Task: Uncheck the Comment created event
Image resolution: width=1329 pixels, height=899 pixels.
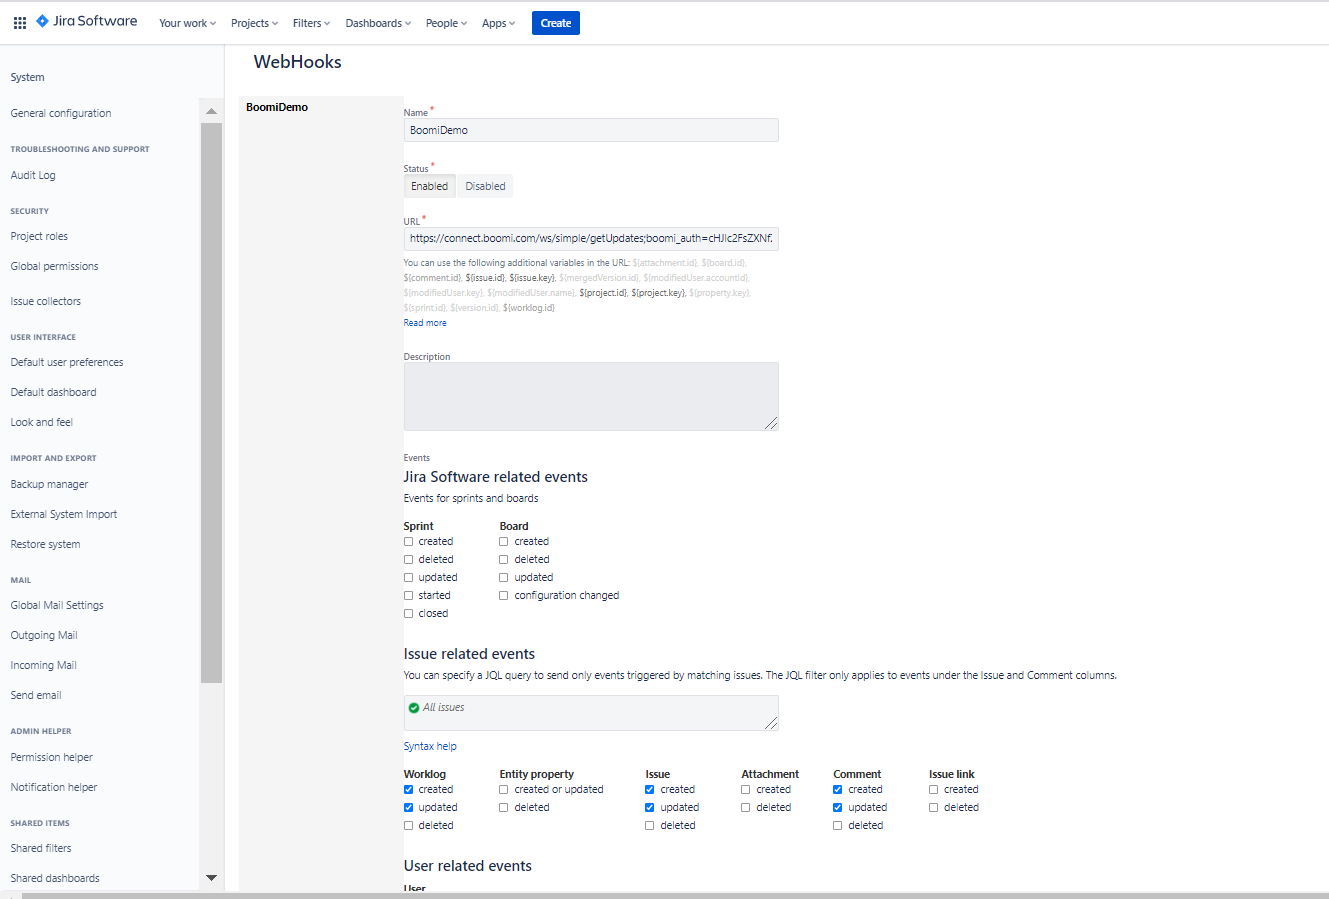Action: pos(836,789)
